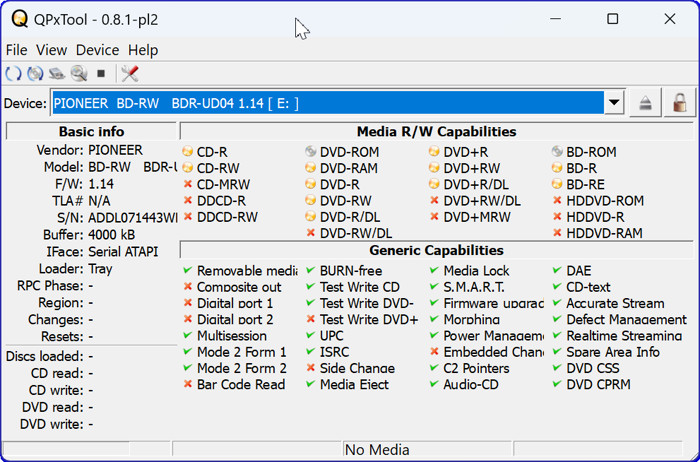Click green check beside Media Lock
The width and height of the screenshot is (700, 462).
click(433, 270)
